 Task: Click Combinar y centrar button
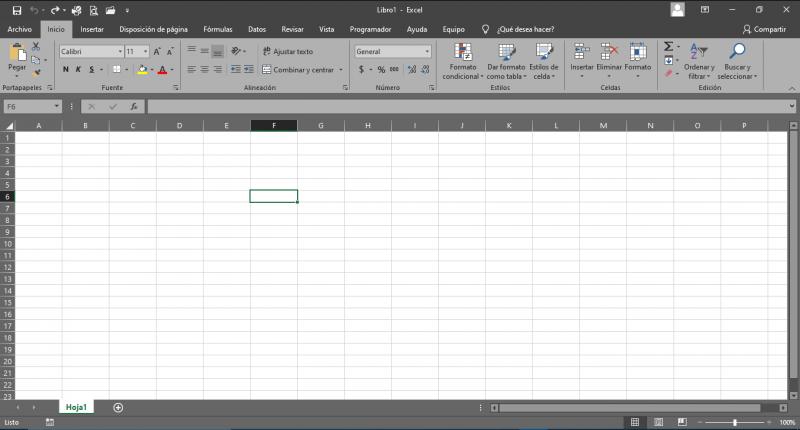[x=298, y=69]
